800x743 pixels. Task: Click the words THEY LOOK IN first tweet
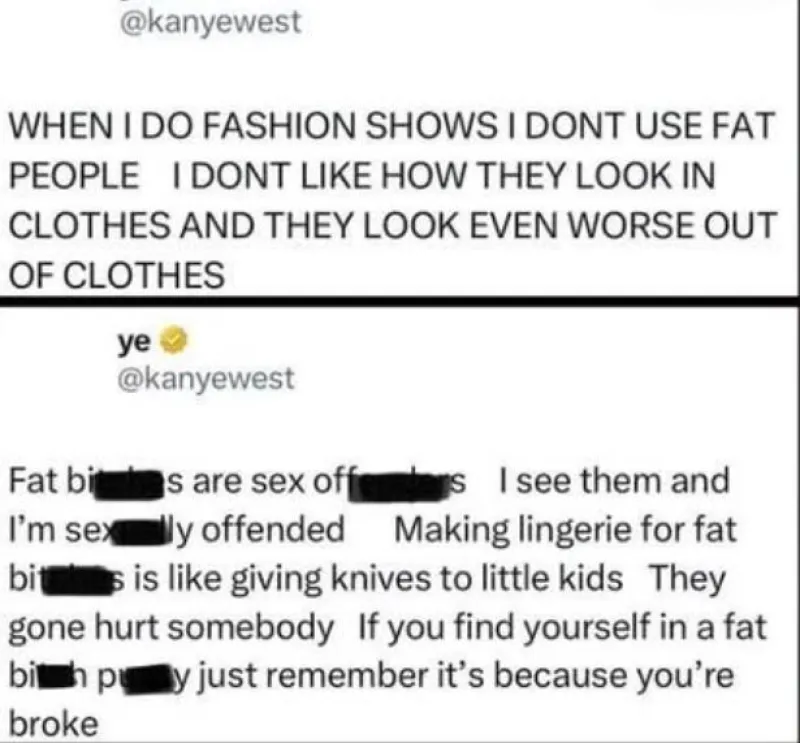click(x=597, y=176)
